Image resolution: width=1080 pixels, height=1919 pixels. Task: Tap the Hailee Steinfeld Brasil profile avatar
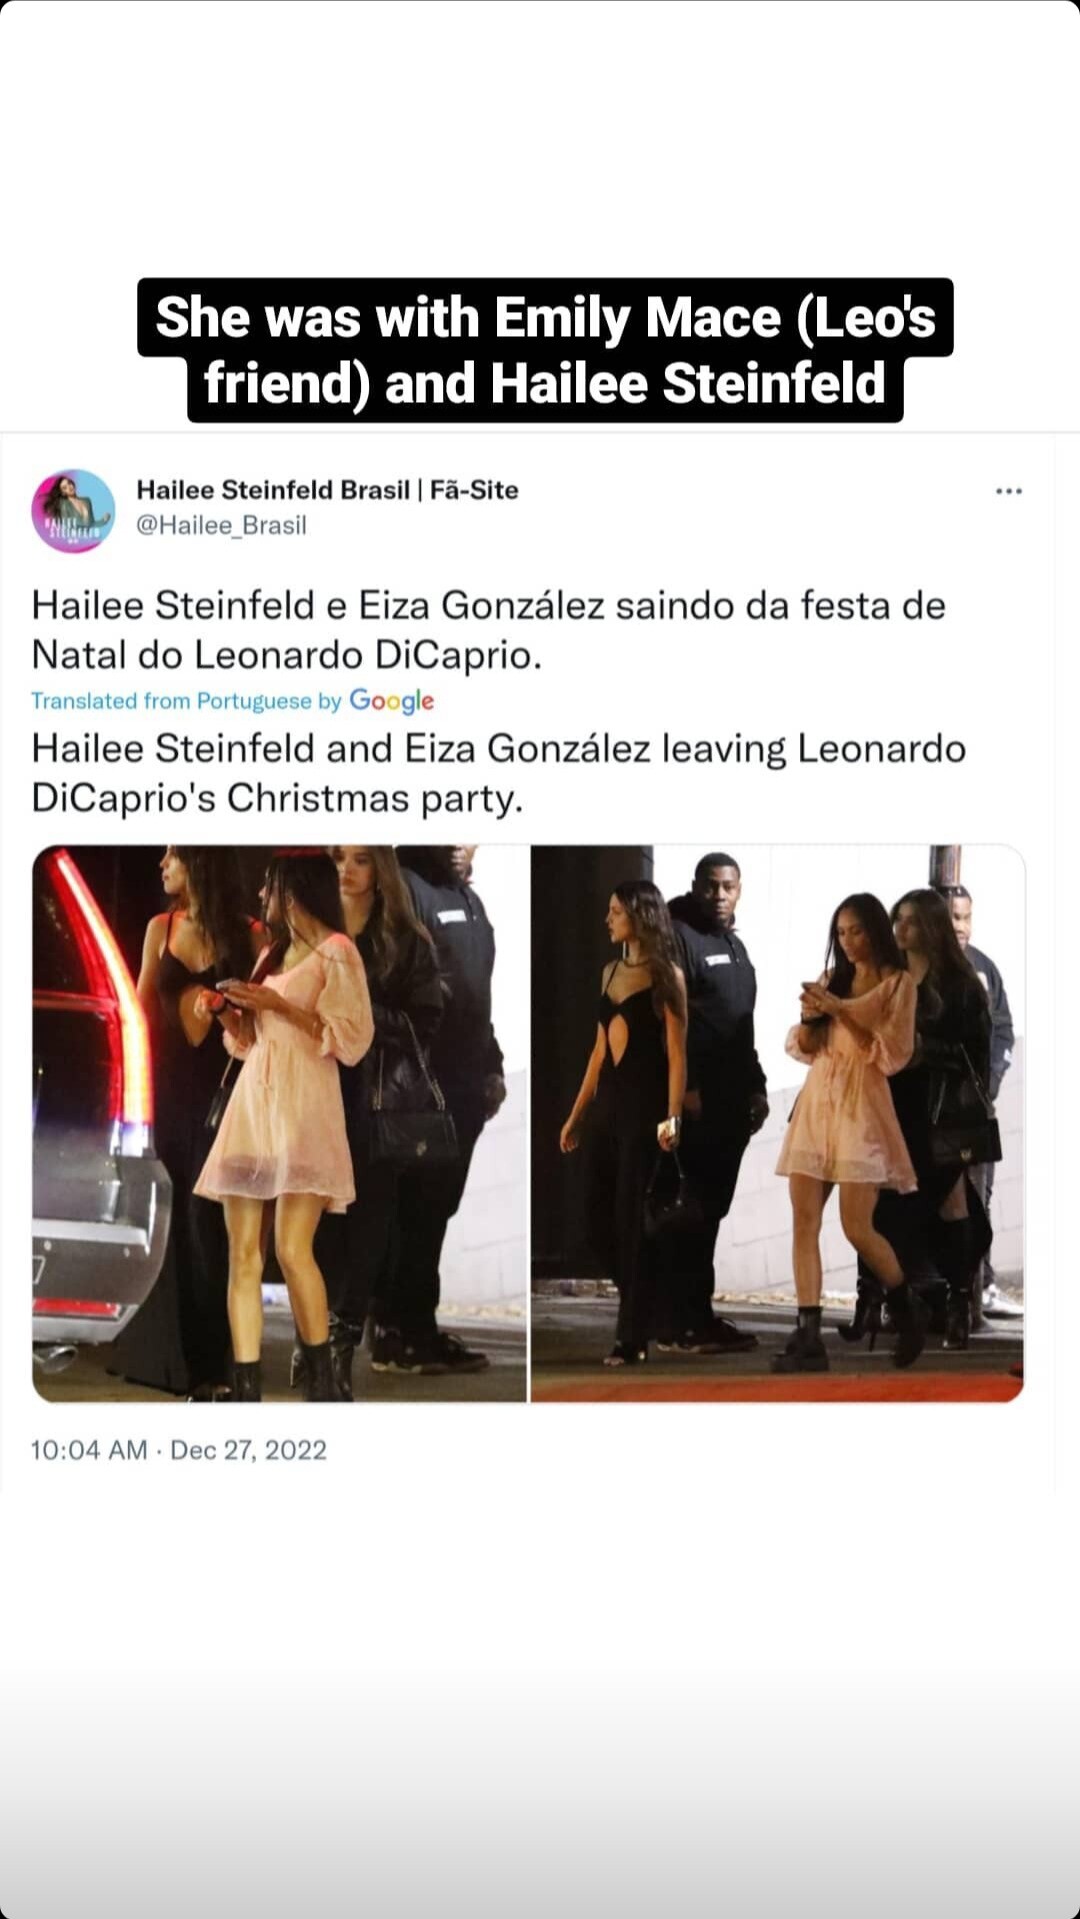point(74,510)
